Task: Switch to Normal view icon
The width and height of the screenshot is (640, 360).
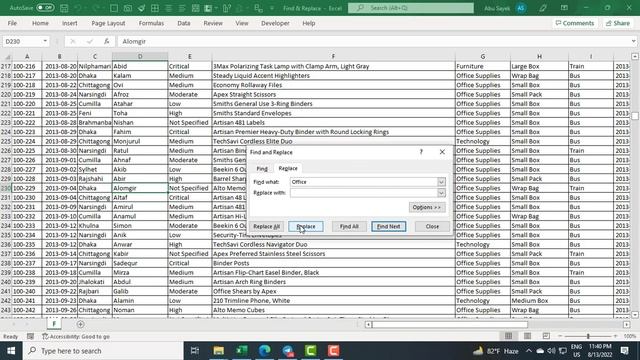Action: pyautogui.click(x=508, y=336)
